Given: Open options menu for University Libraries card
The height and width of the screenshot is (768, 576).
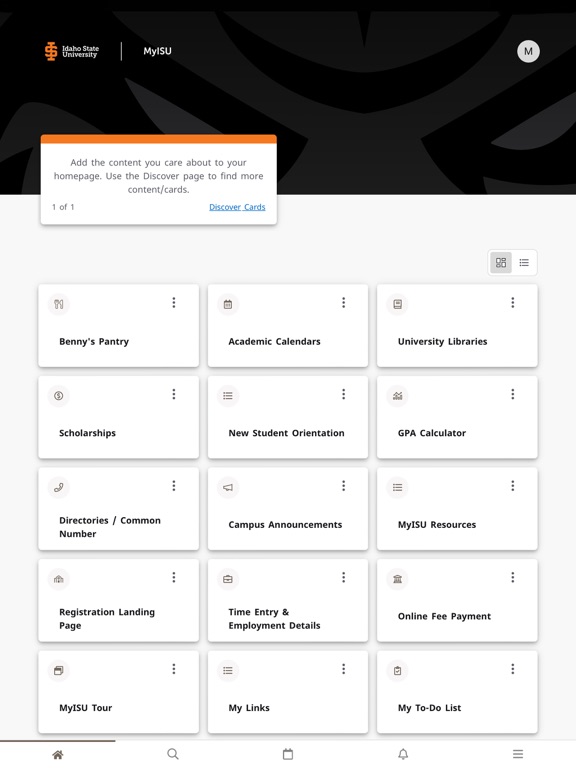Looking at the screenshot, I should coord(513,303).
